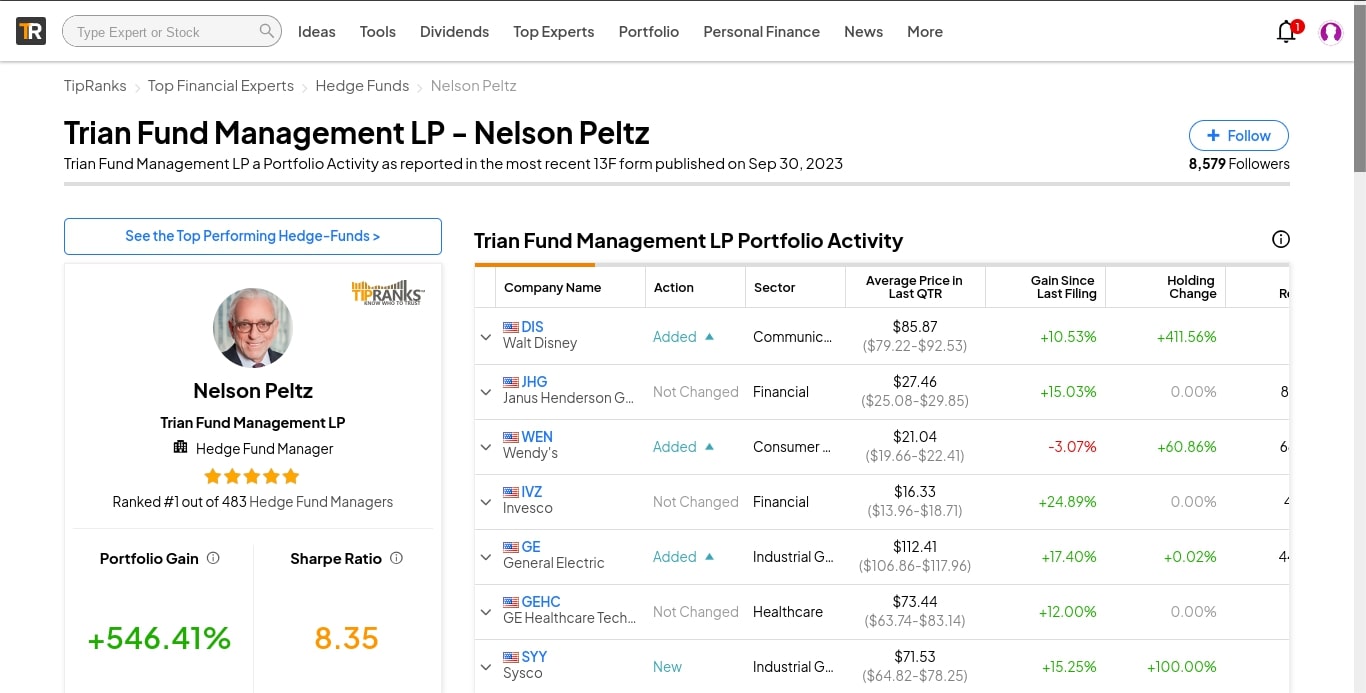Expand the Sysco row chevron

coord(486,667)
